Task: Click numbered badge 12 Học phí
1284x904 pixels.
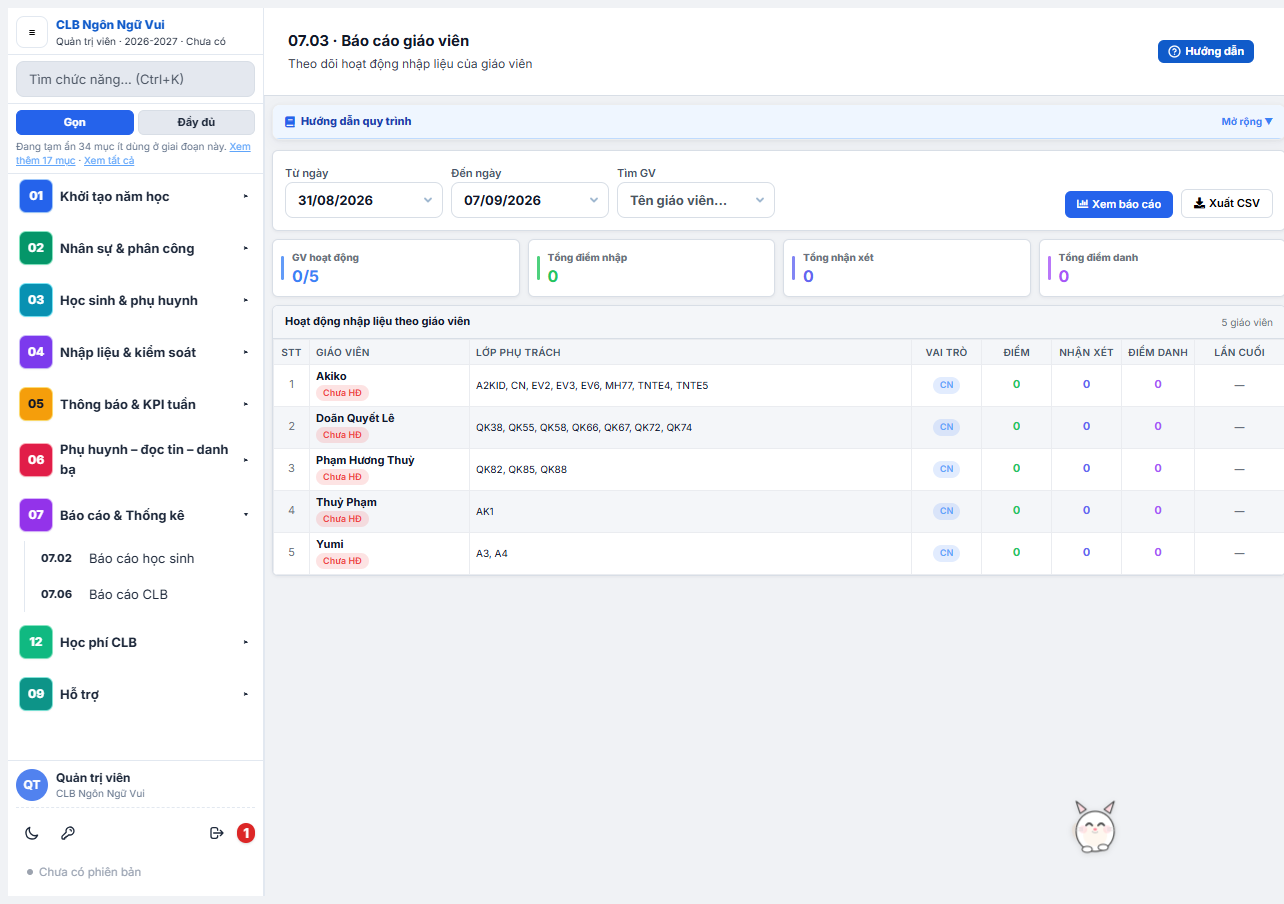Action: coord(36,642)
